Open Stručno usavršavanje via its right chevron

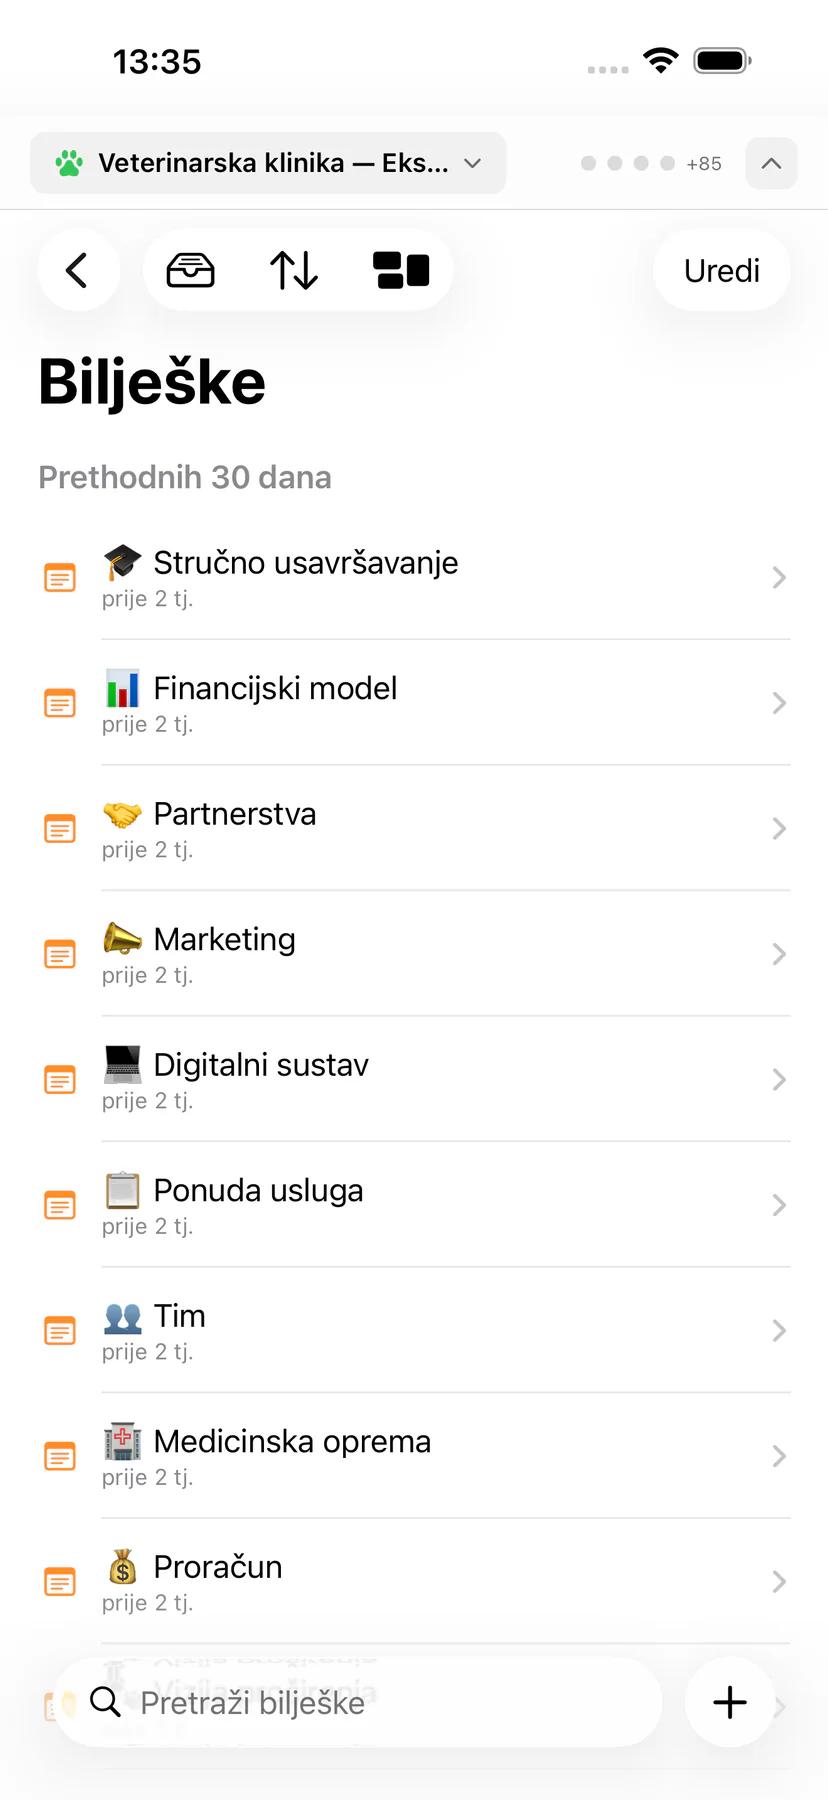(779, 577)
